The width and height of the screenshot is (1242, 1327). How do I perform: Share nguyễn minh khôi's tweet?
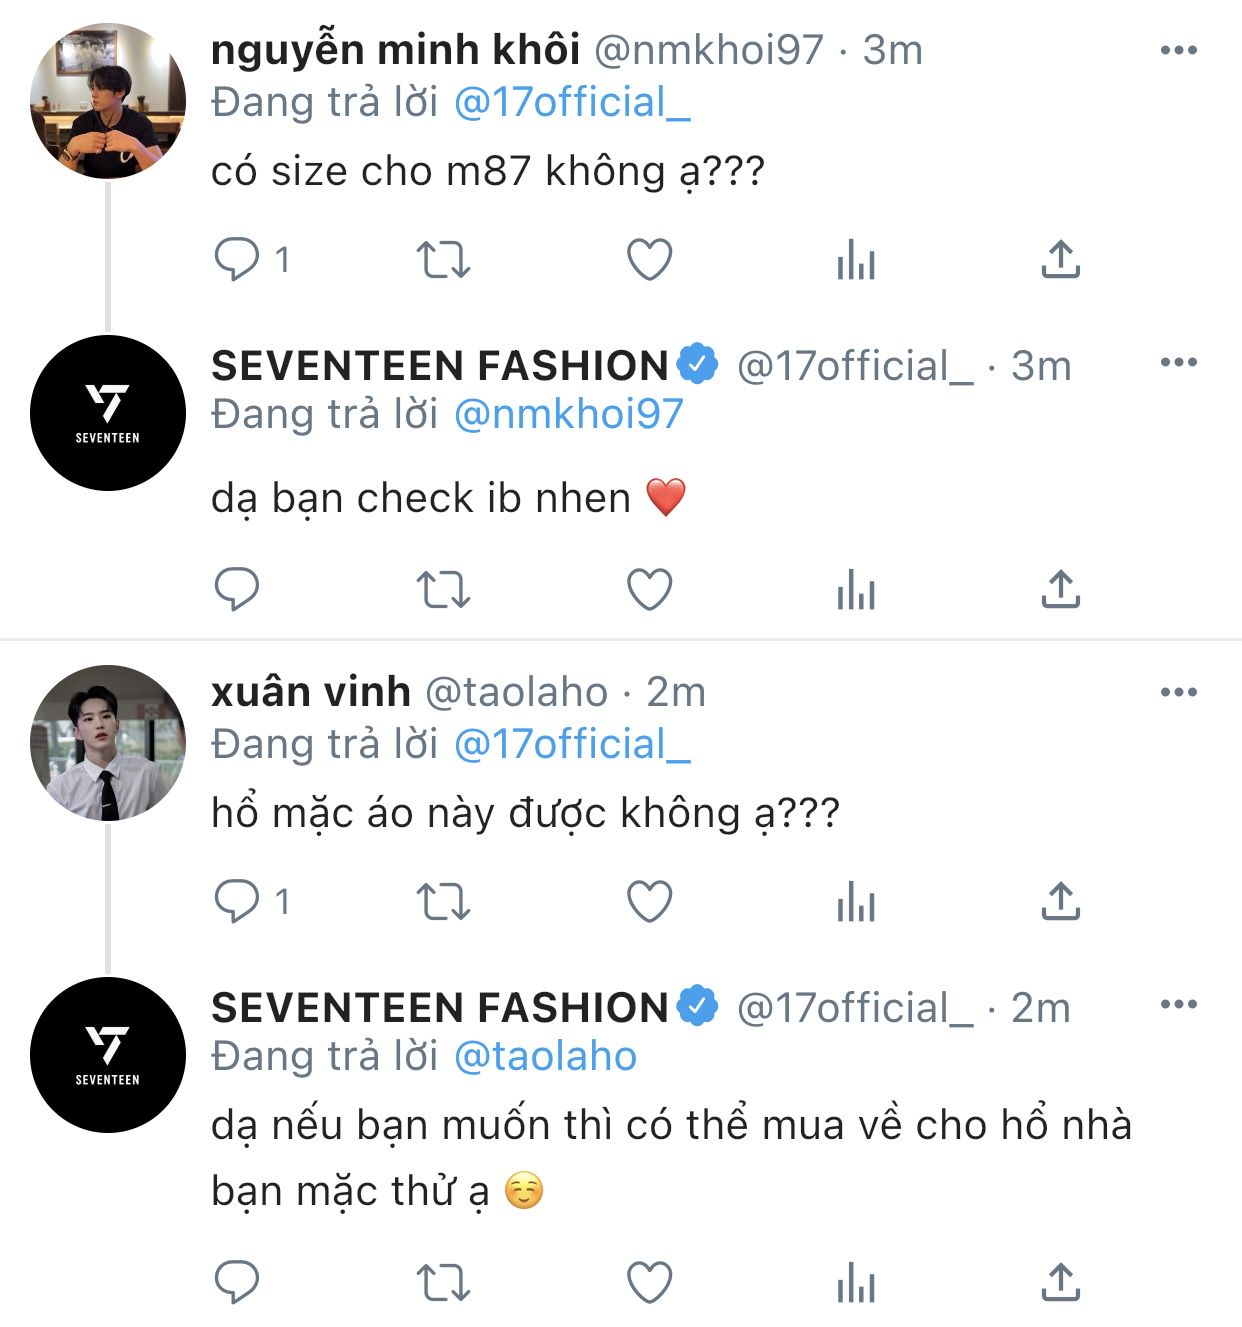pos(1060,260)
